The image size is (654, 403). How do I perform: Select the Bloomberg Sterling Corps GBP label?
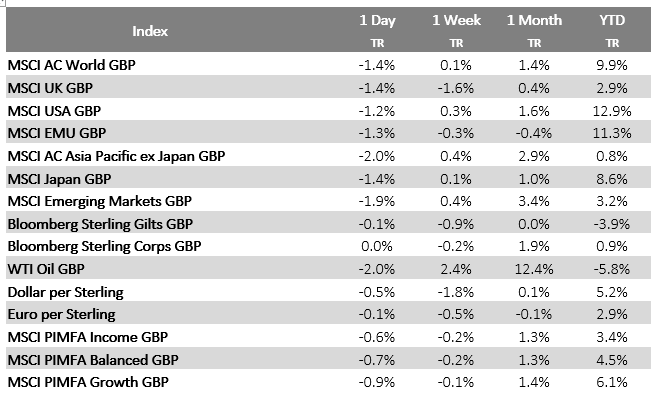click(104, 247)
